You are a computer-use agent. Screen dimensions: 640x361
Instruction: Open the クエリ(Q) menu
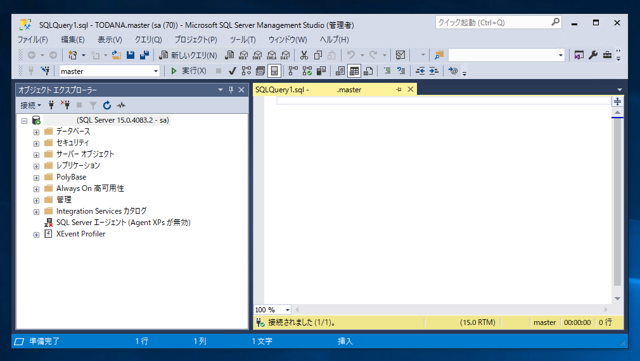(148, 40)
